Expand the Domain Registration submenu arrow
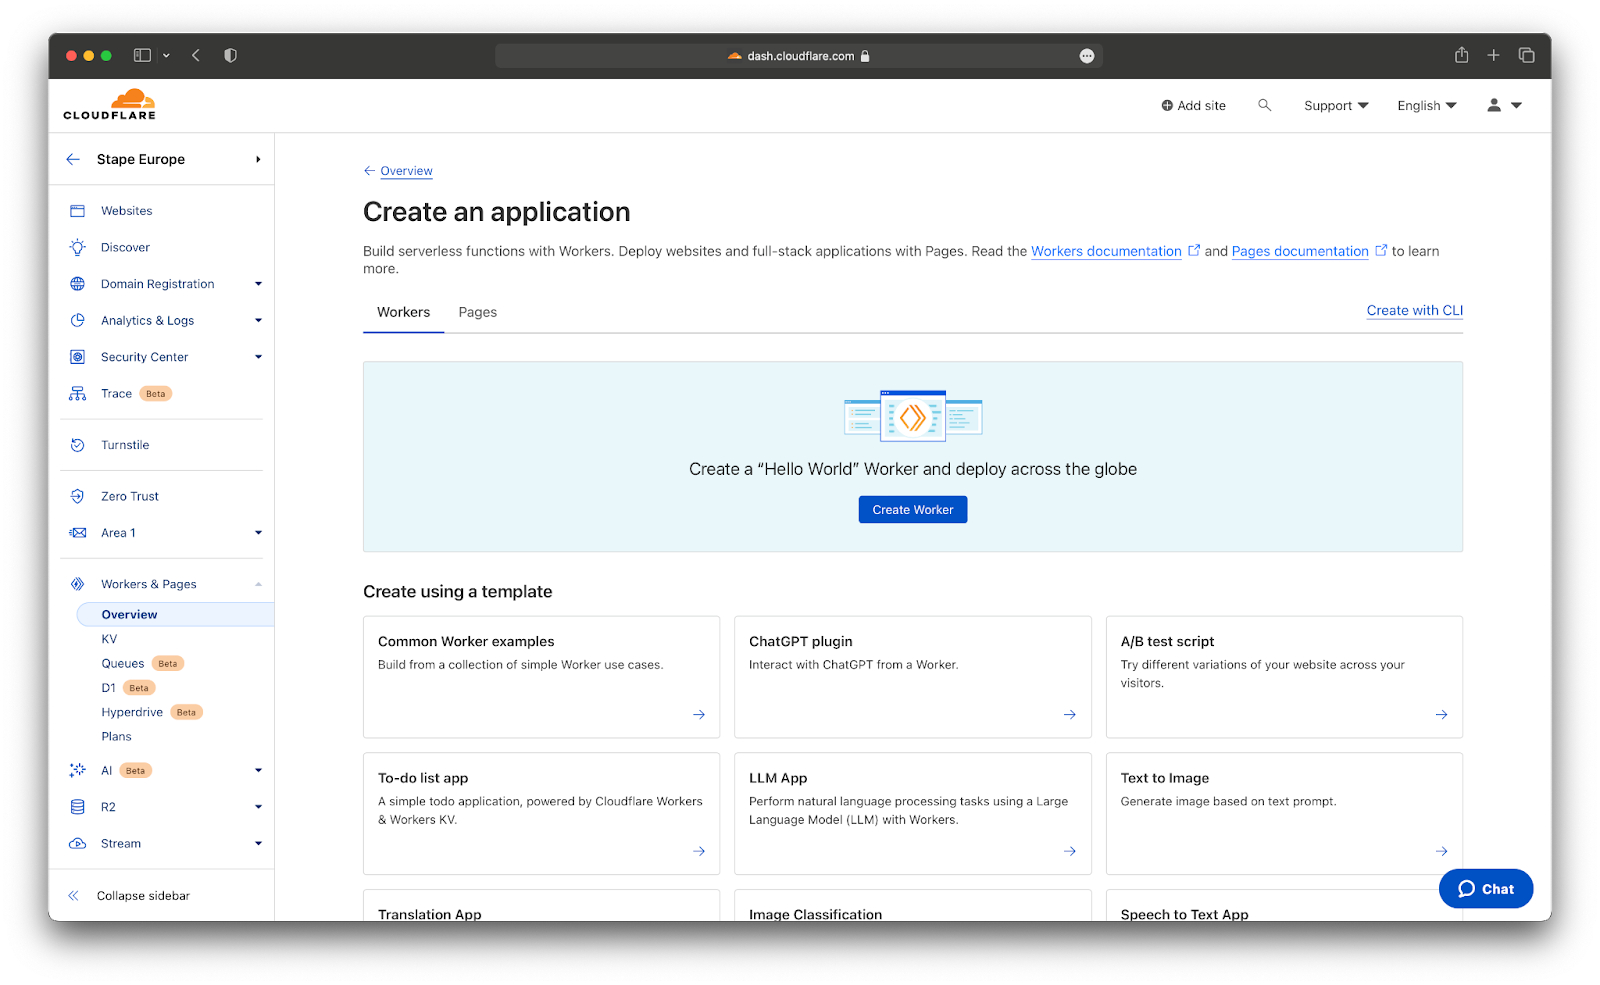This screenshot has width=1600, height=985. 258,284
